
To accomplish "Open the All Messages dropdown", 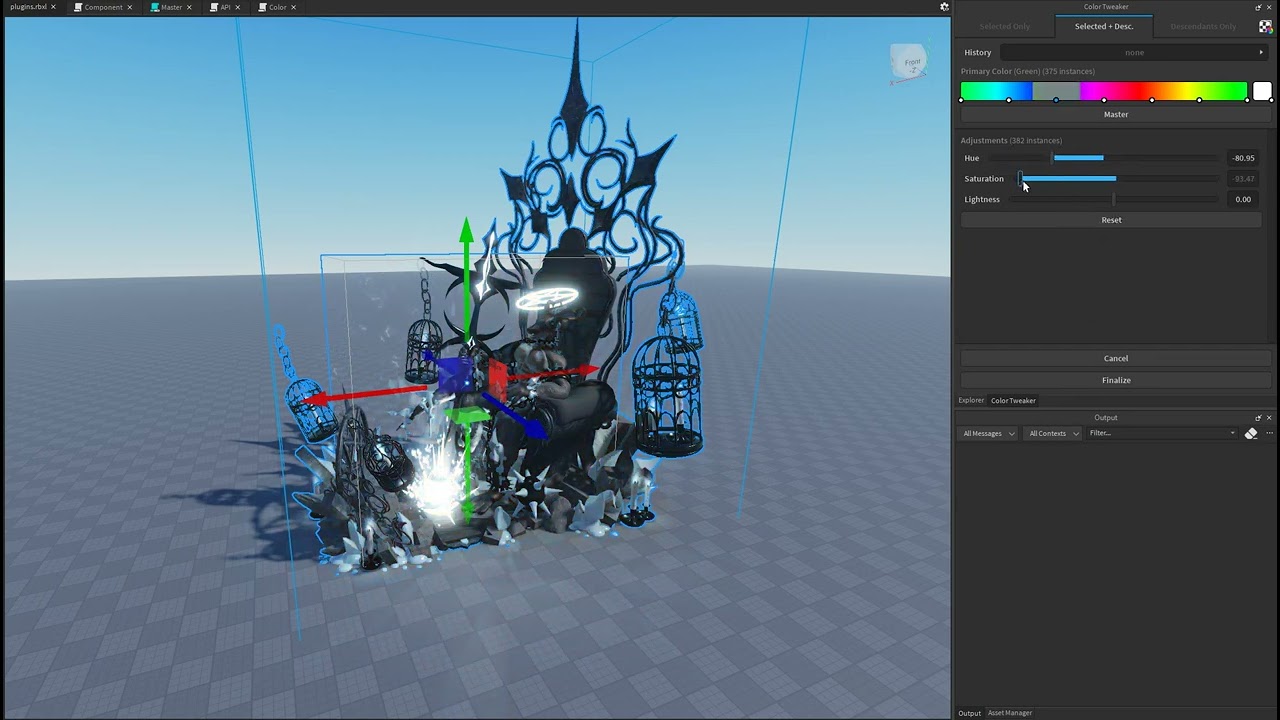I will point(988,433).
